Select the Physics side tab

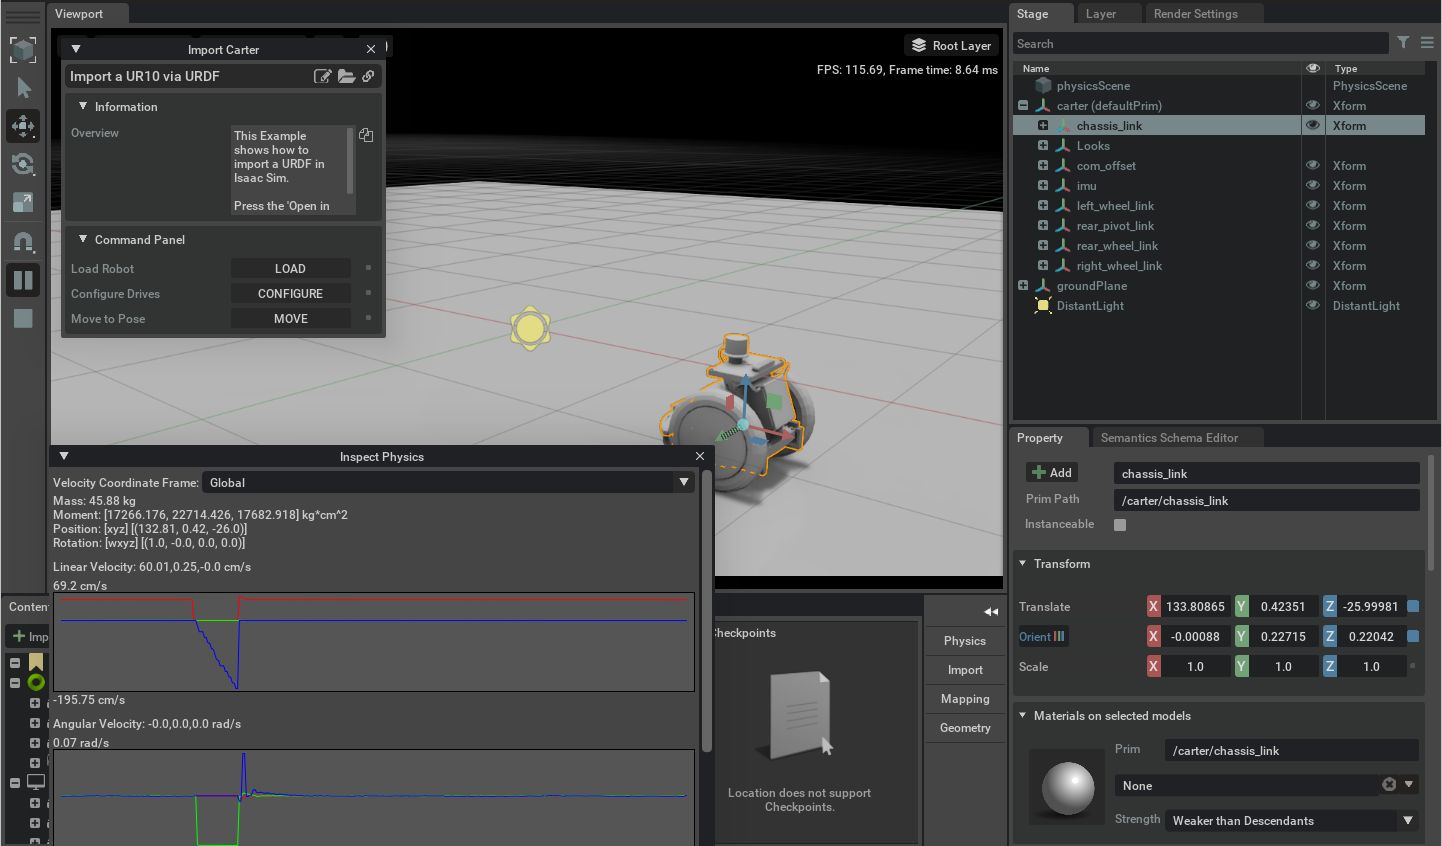[965, 641]
